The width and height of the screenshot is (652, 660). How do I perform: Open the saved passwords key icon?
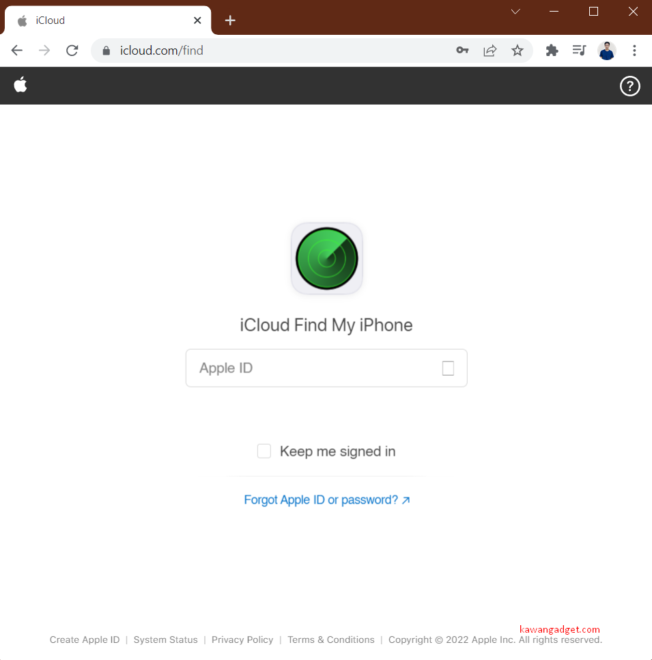point(462,51)
